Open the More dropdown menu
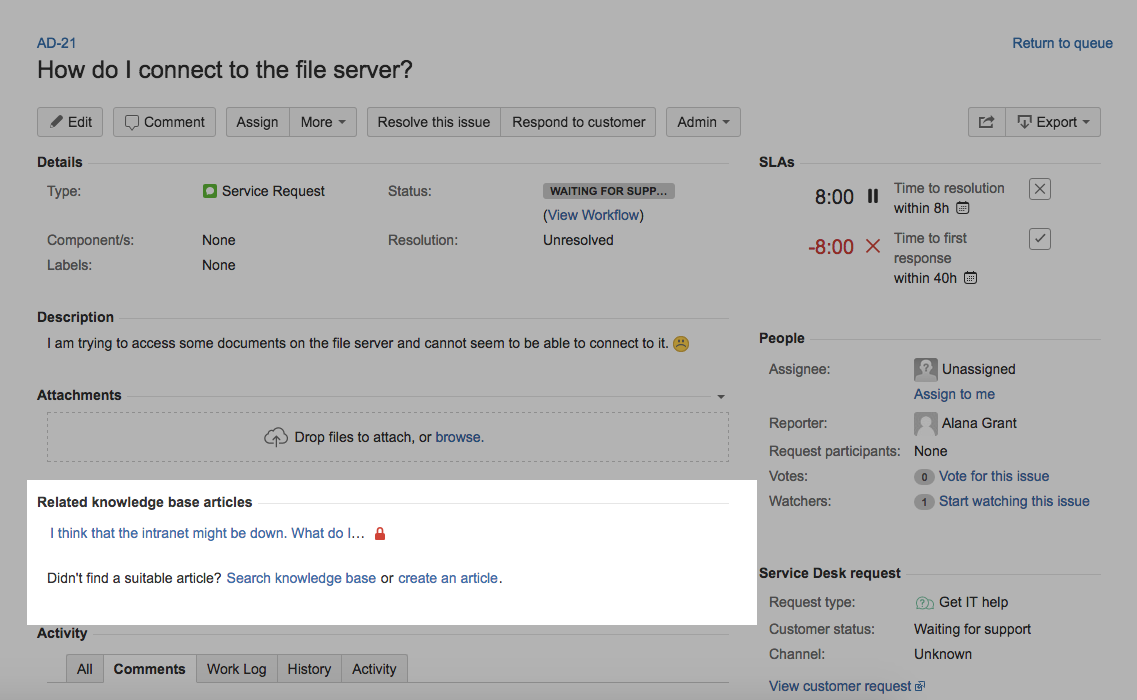The width and height of the screenshot is (1137, 700). [x=323, y=122]
